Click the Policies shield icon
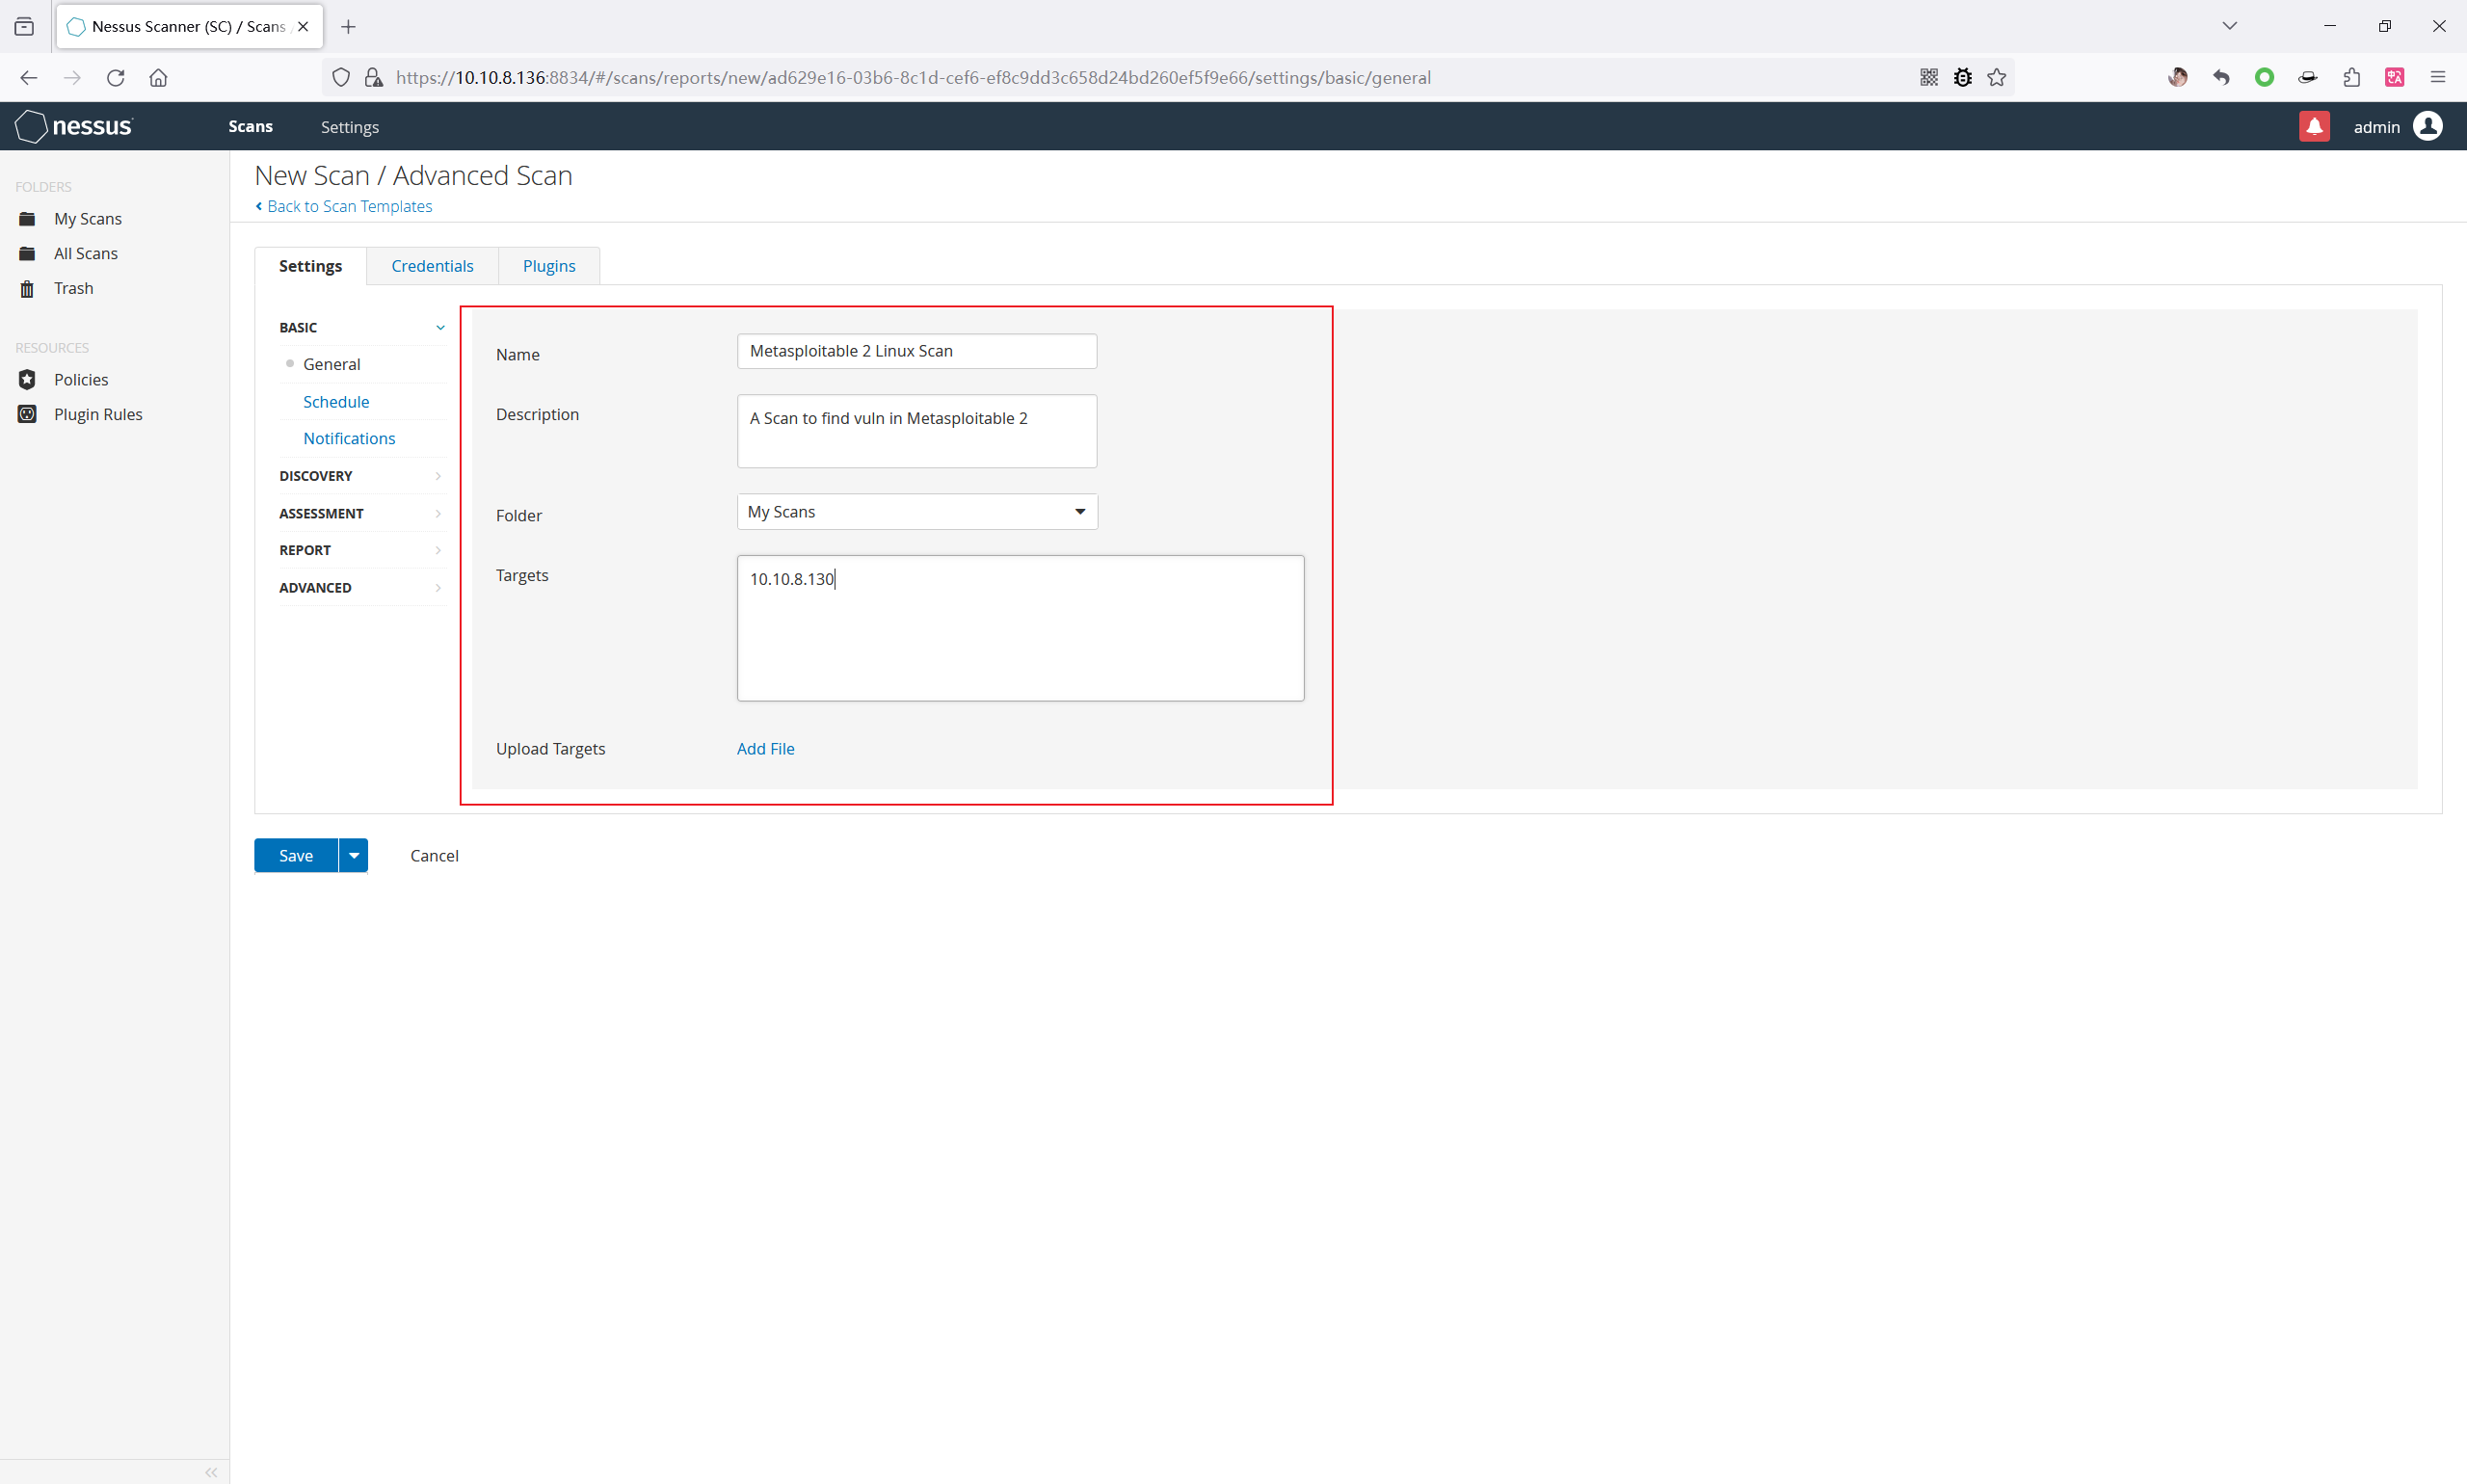Viewport: 2467px width, 1484px height. click(27, 380)
